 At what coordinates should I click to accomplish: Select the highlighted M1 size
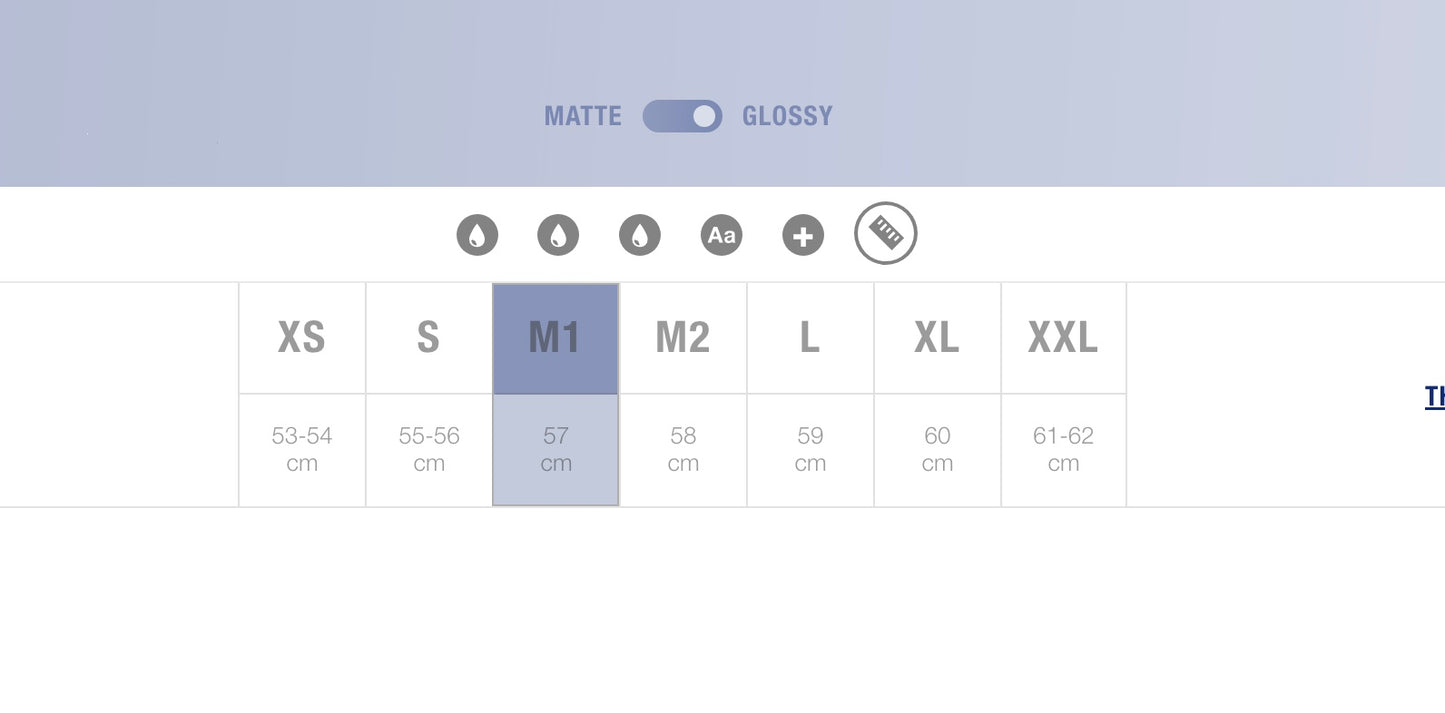[x=556, y=338]
